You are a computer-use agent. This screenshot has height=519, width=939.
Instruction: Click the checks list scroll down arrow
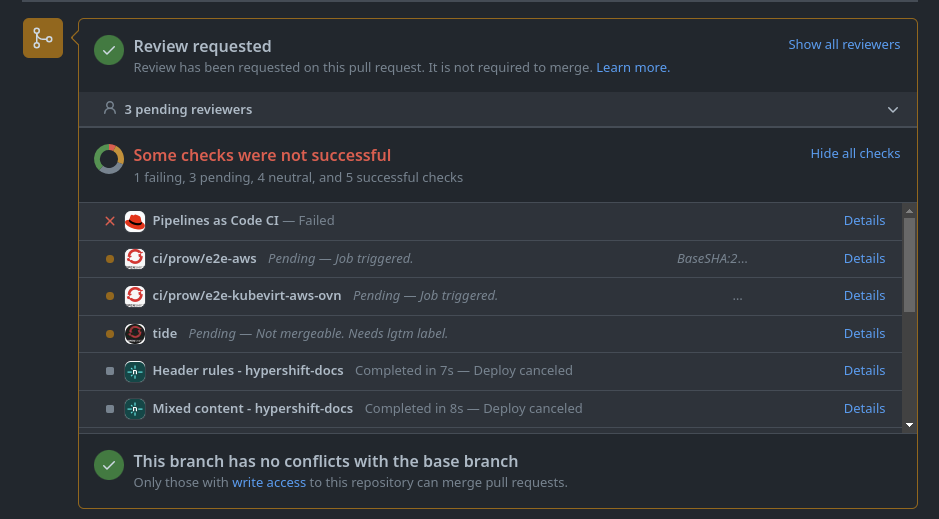point(909,425)
